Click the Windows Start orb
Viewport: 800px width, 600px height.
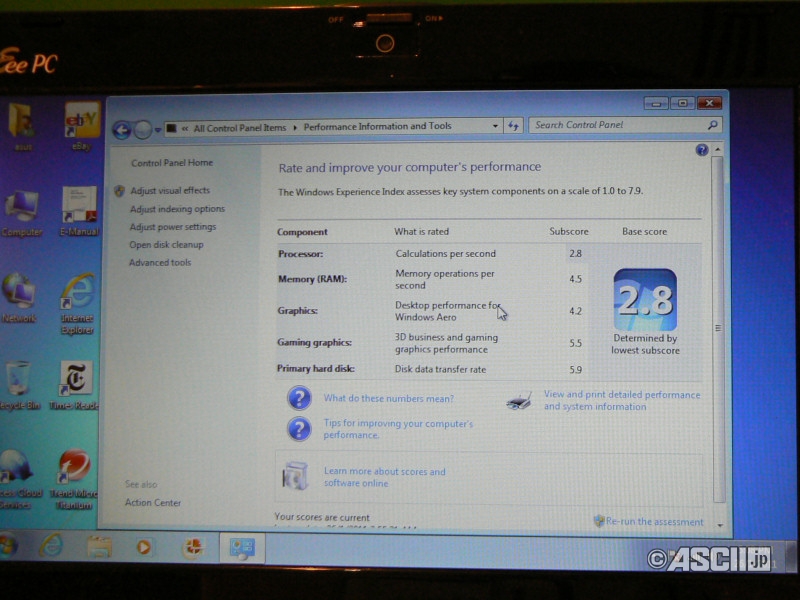(x=8, y=546)
